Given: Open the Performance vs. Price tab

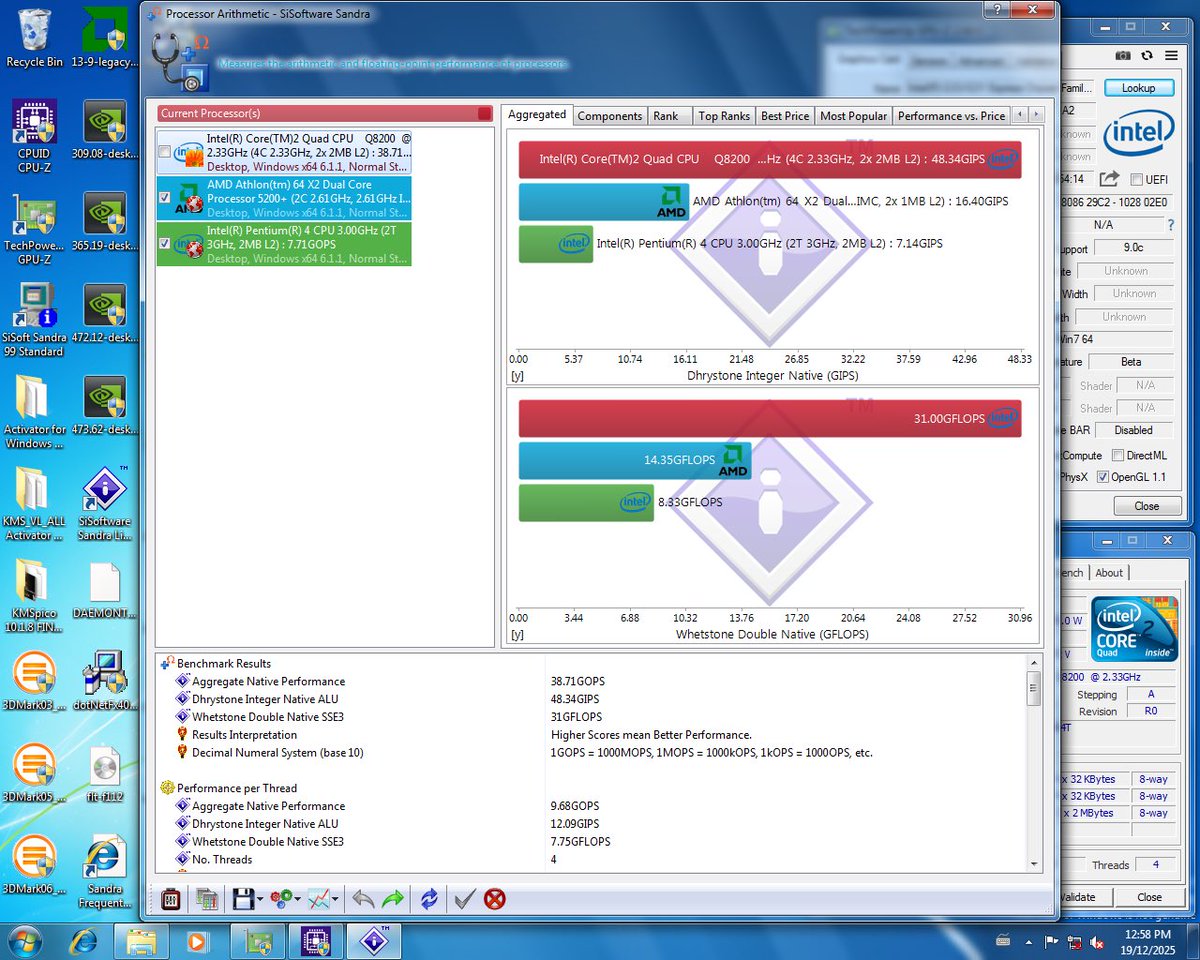Looking at the screenshot, I should point(951,116).
